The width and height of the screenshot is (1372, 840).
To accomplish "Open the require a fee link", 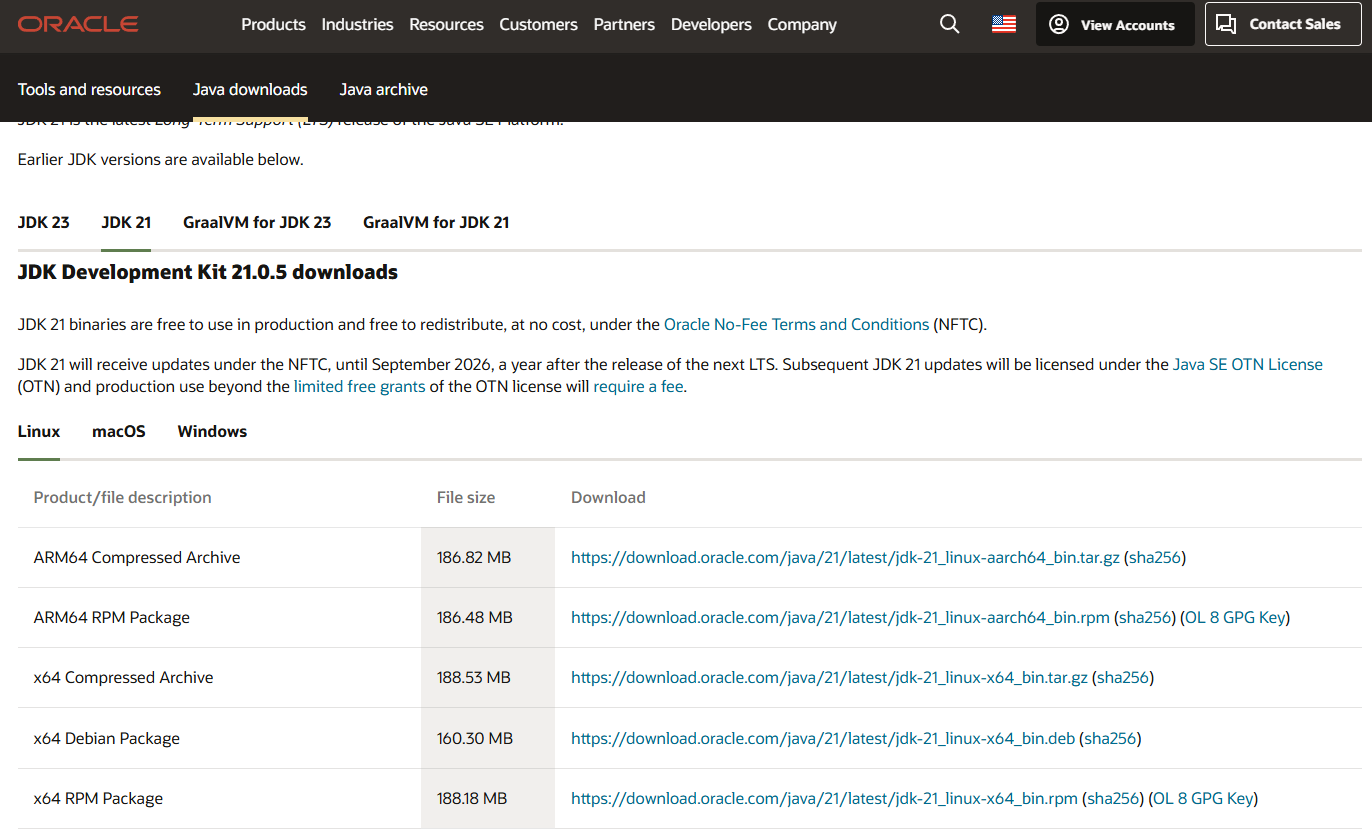I will (638, 386).
